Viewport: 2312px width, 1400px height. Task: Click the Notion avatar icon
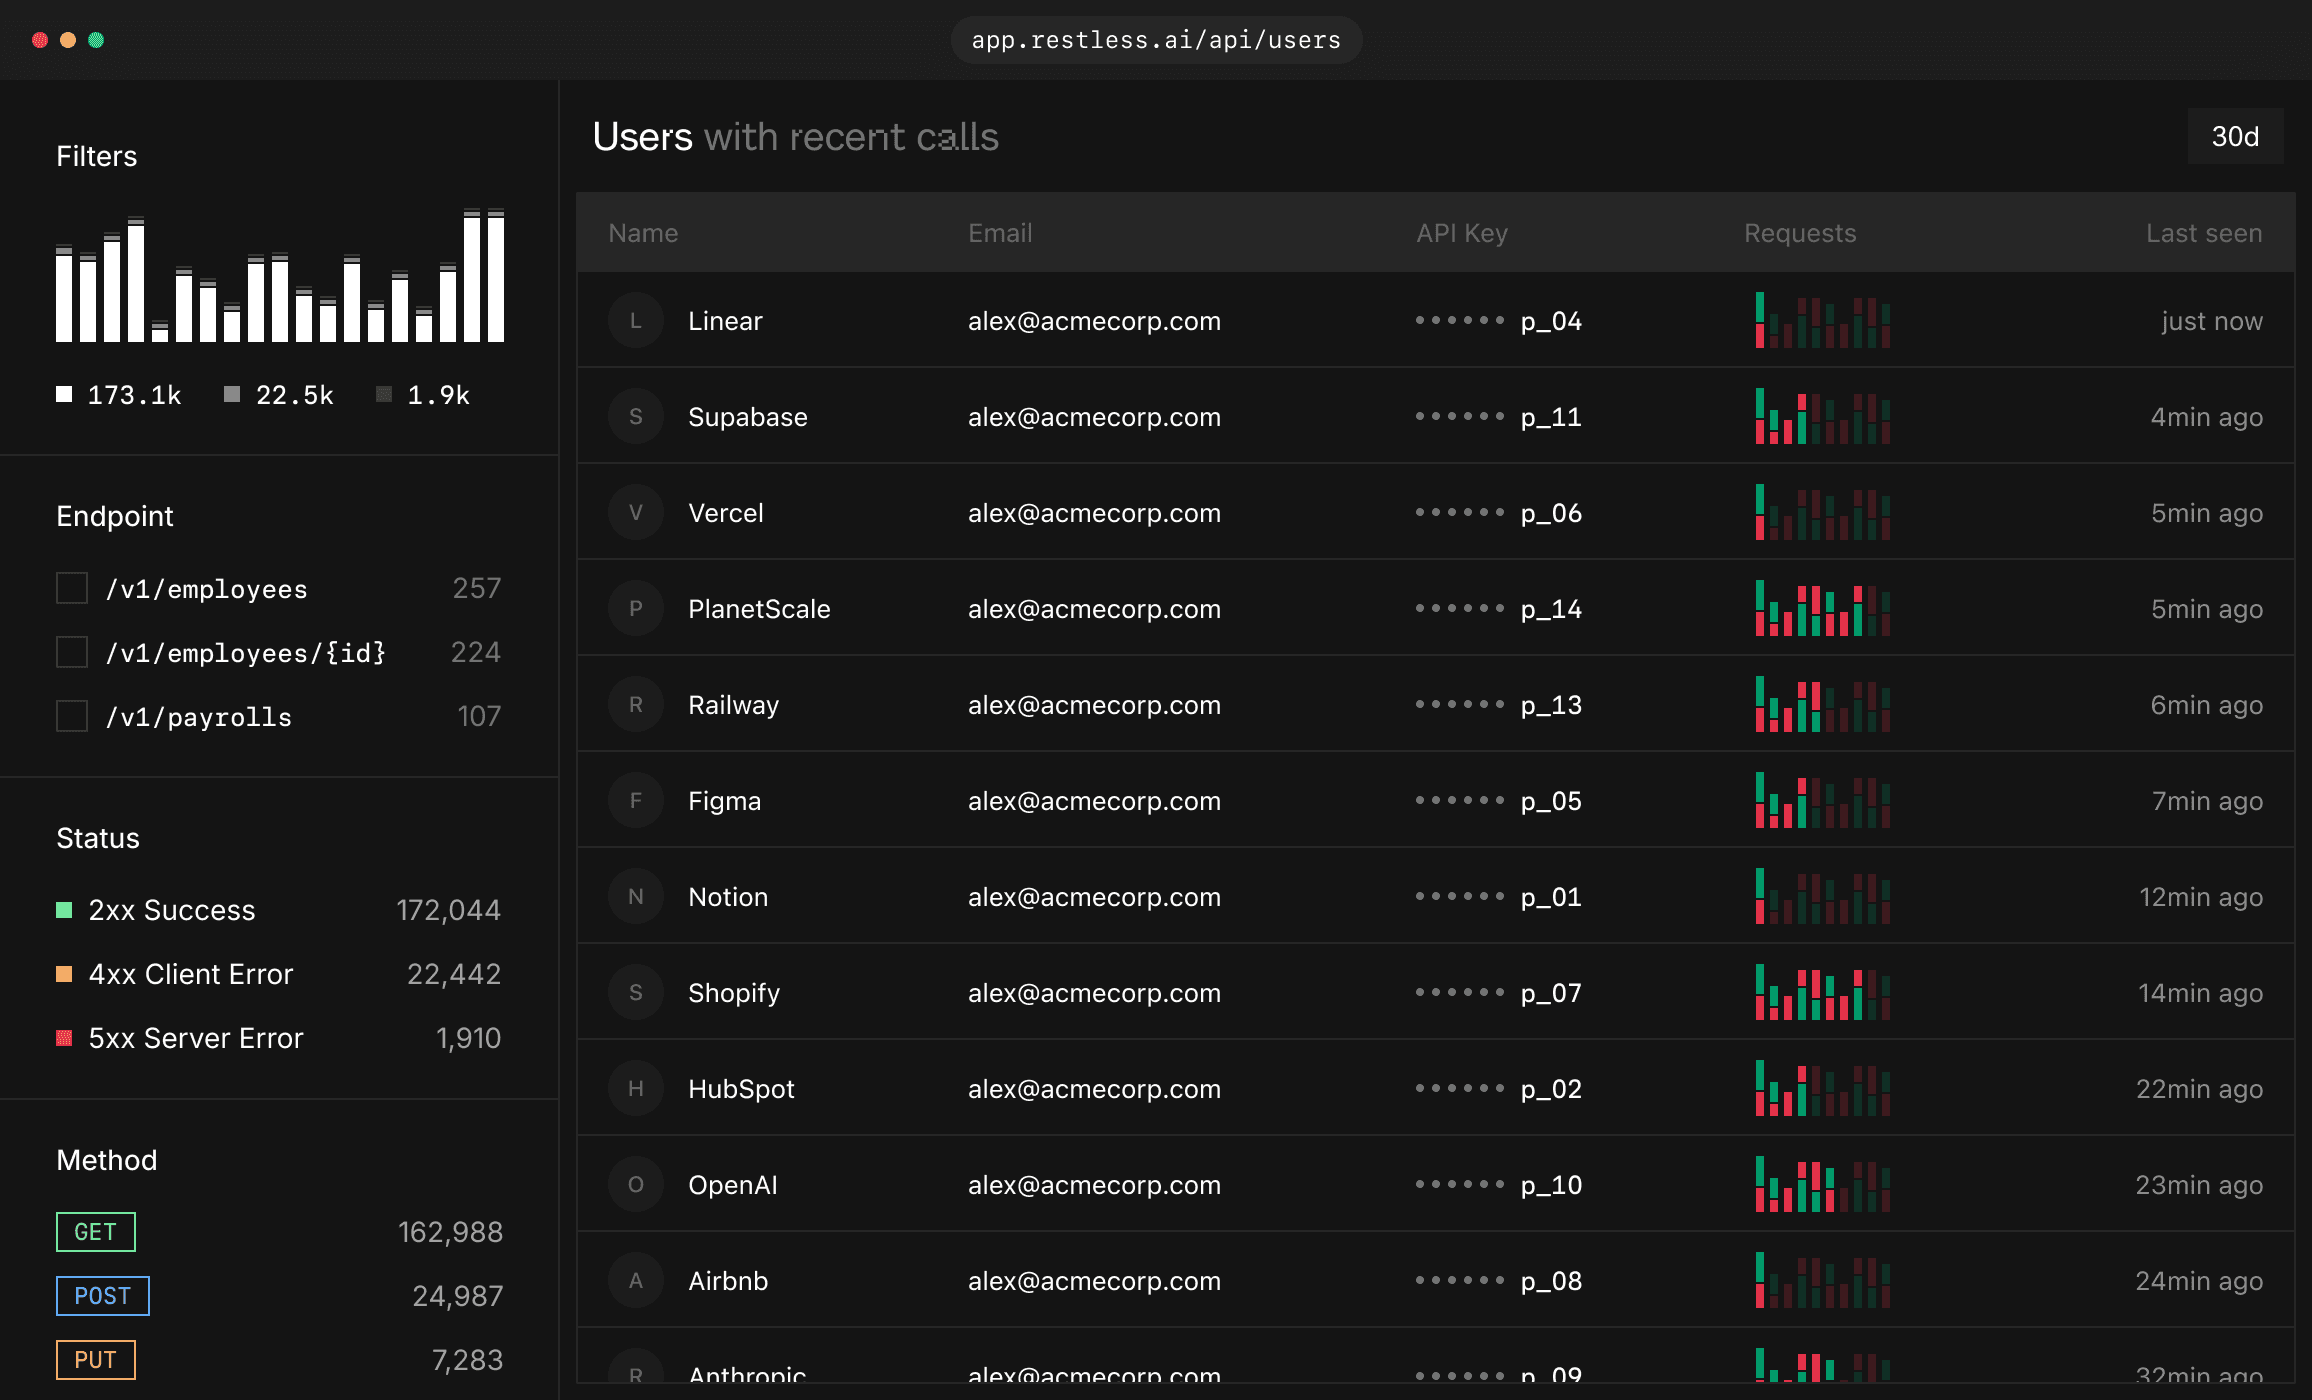[x=636, y=897]
